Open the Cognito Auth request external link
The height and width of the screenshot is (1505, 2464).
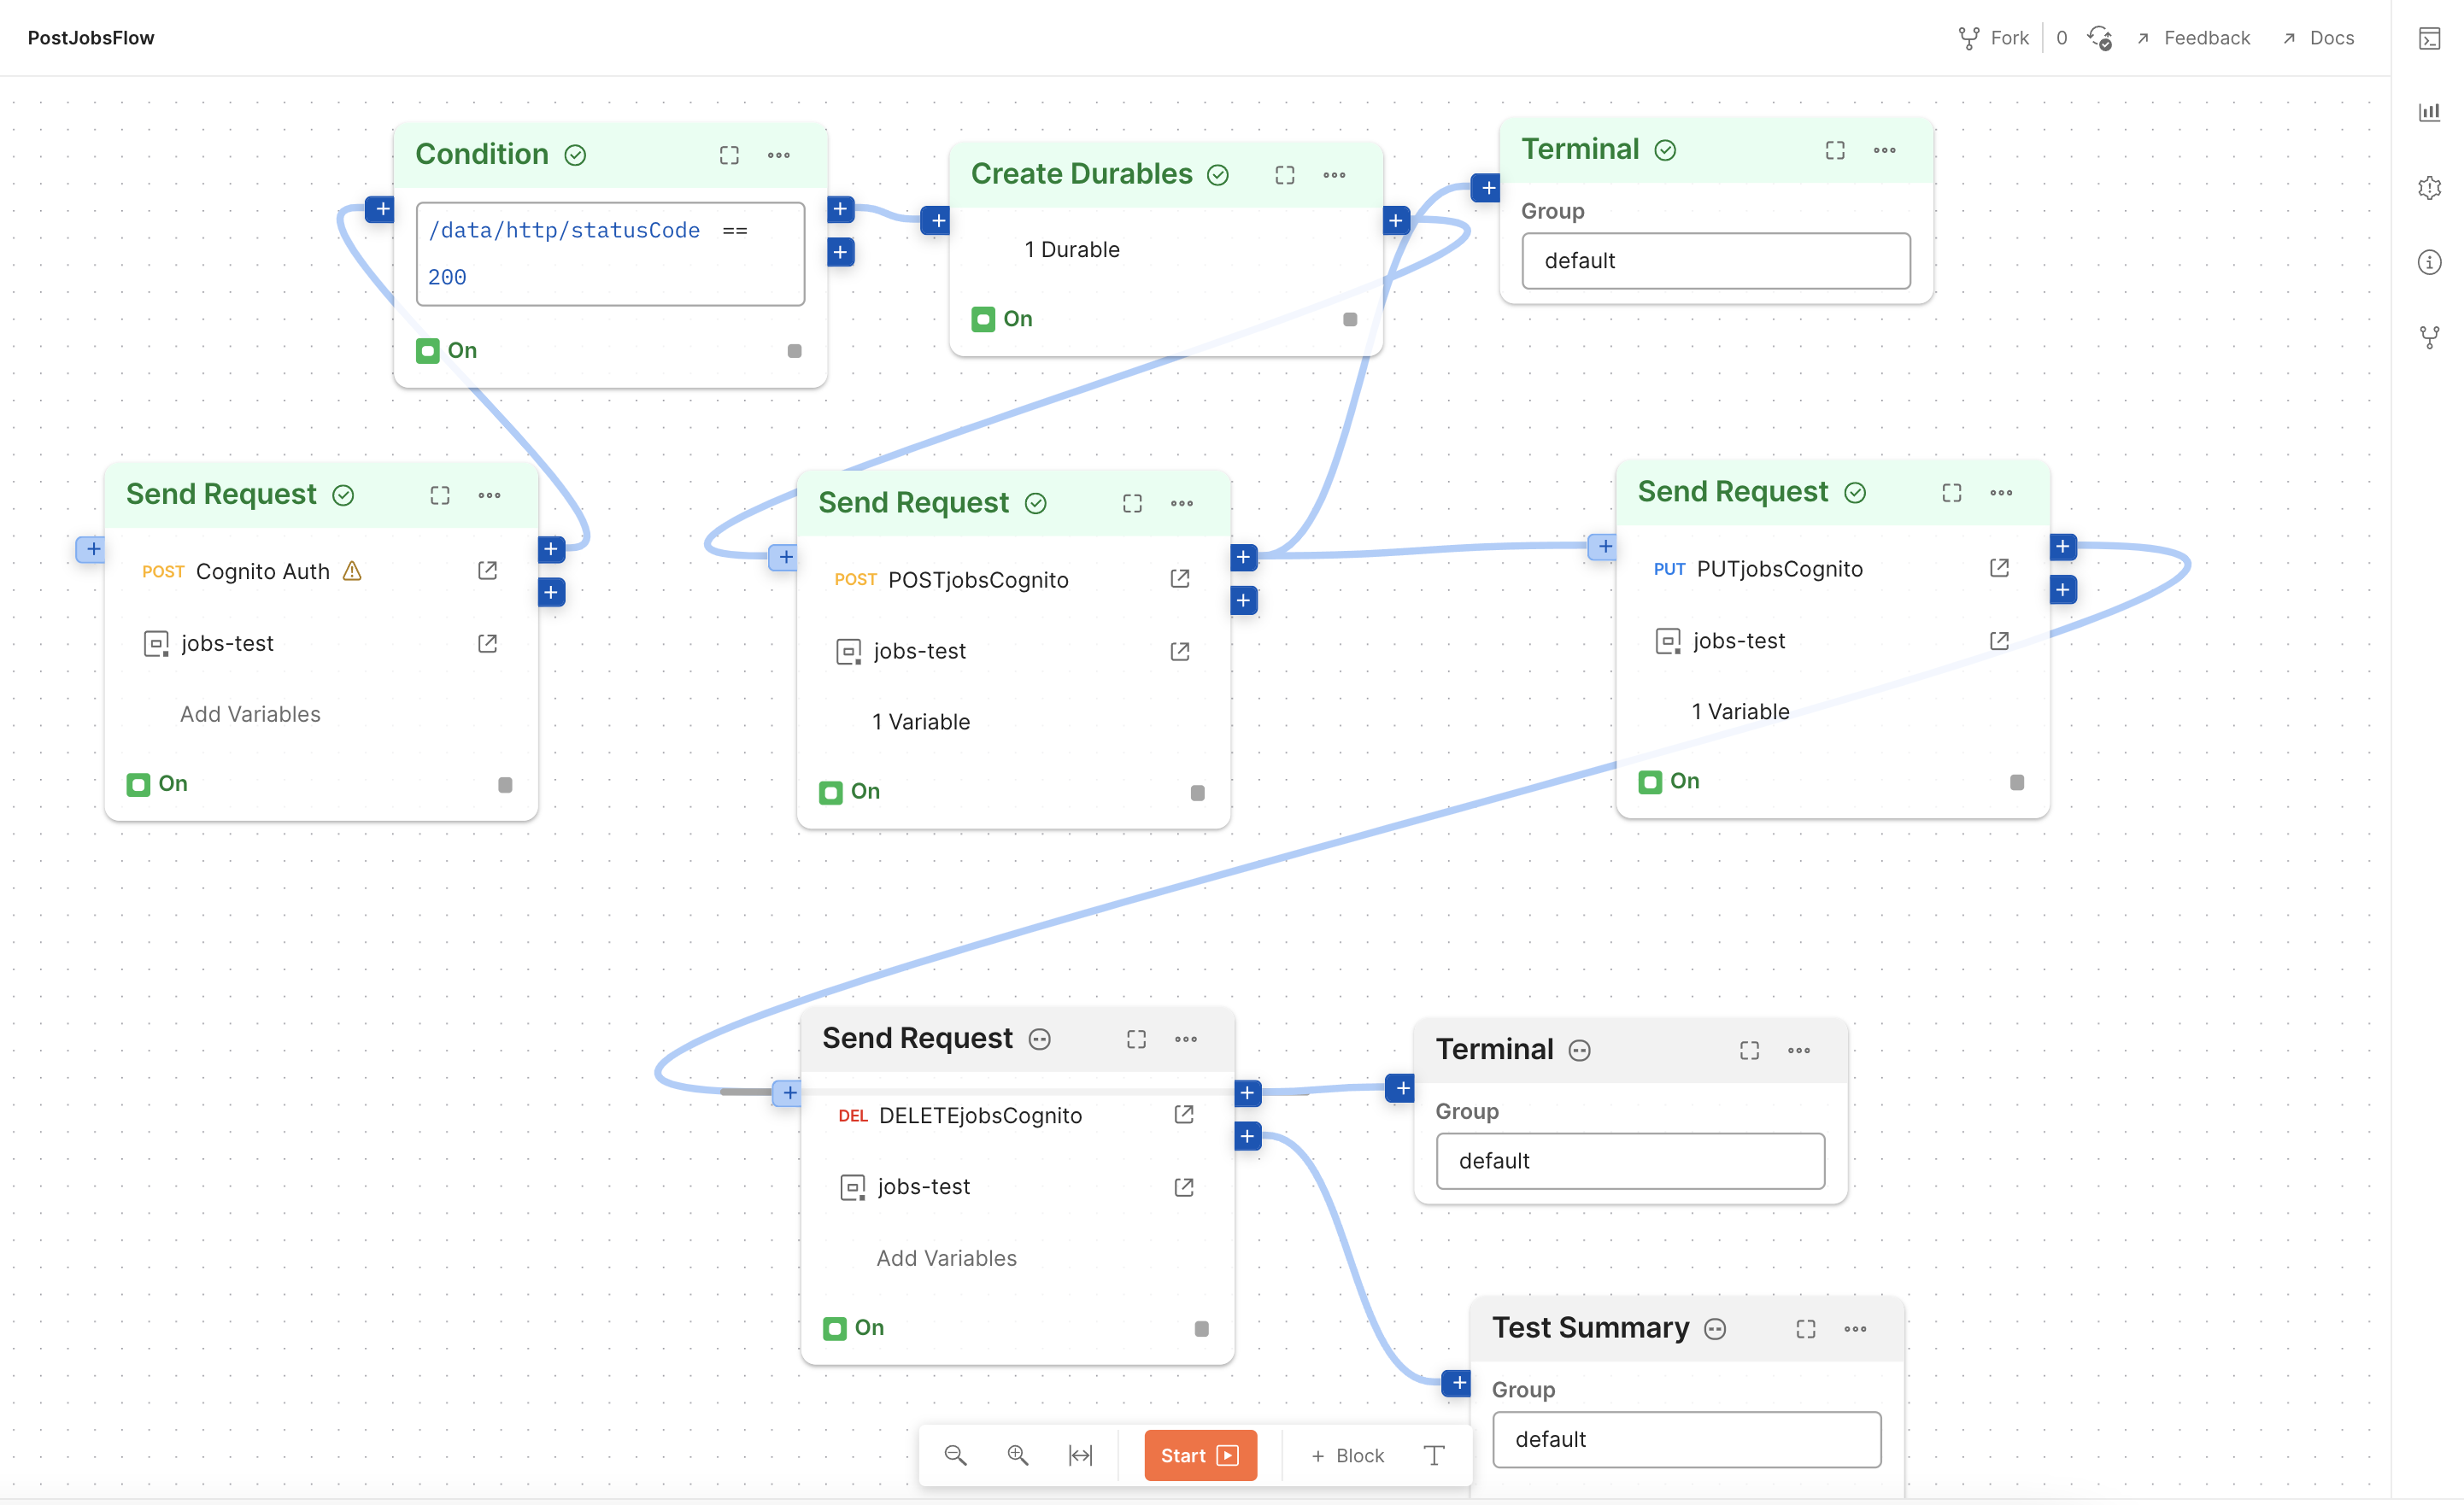(487, 570)
